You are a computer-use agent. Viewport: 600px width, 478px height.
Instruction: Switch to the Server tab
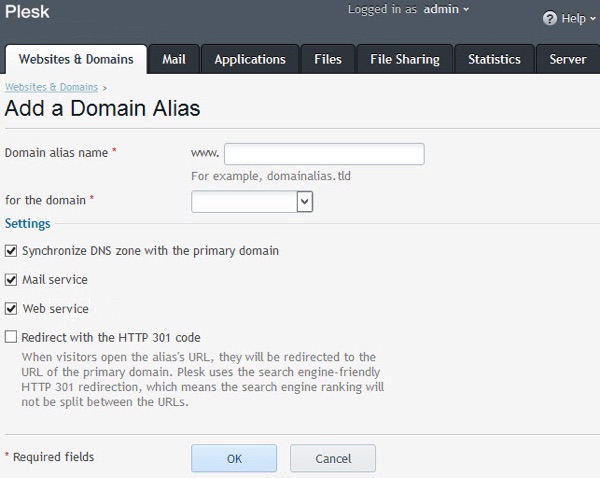click(568, 59)
